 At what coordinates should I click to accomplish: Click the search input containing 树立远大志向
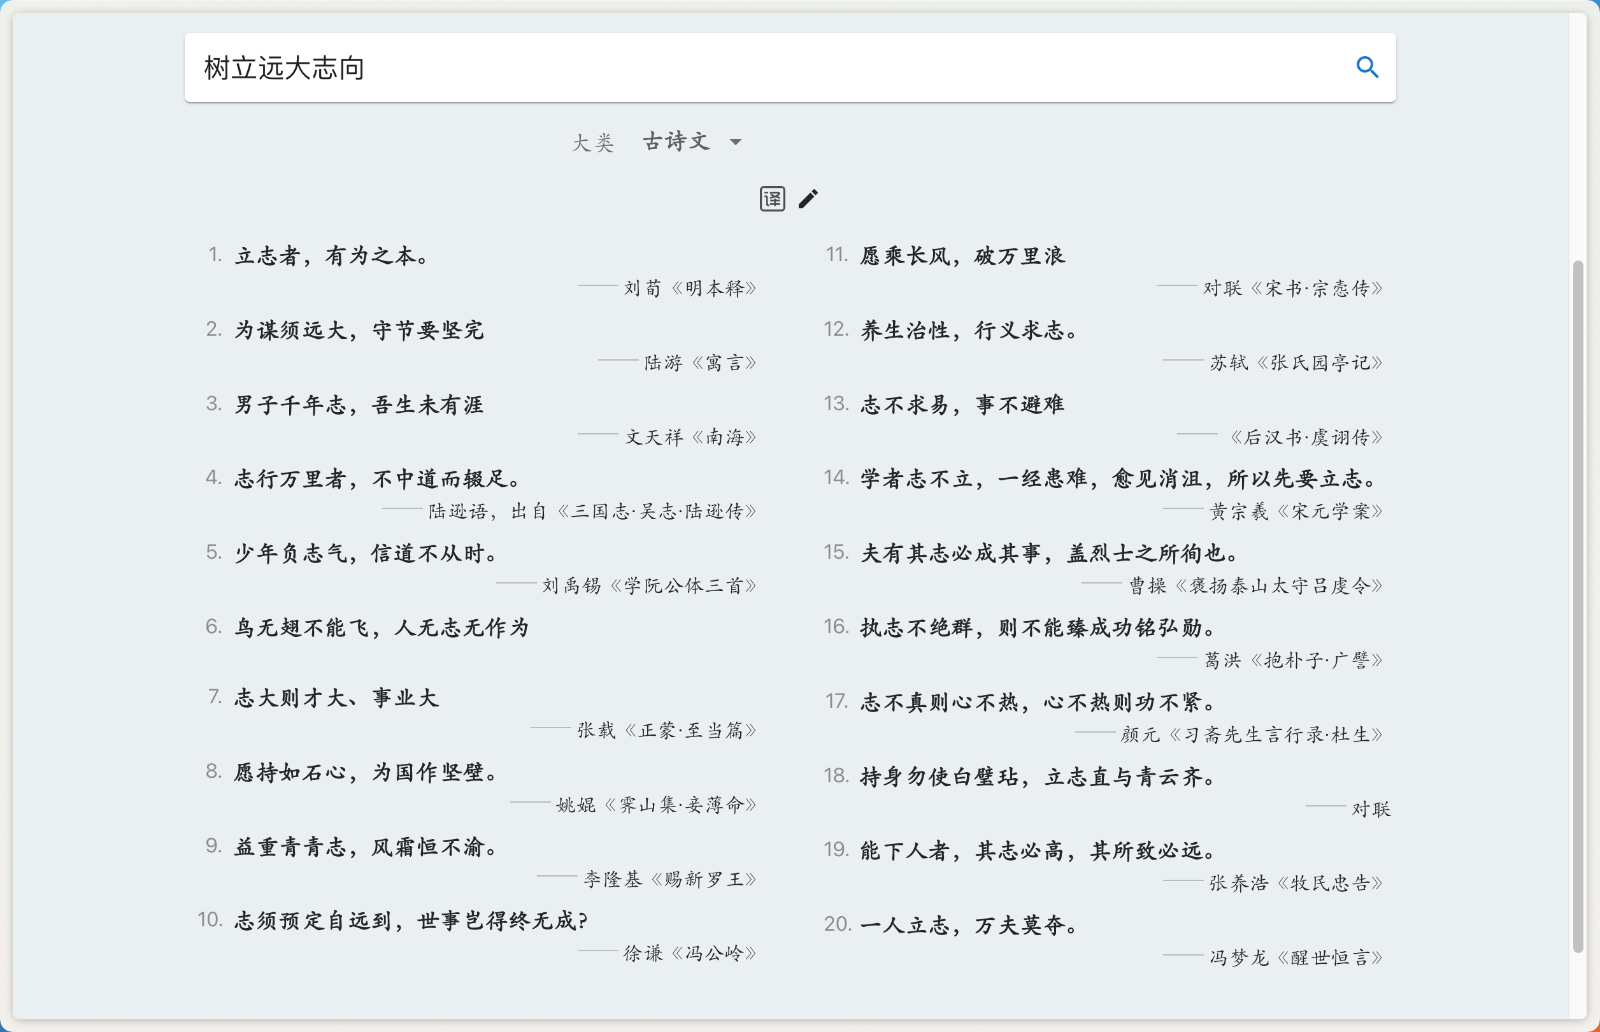pos(700,67)
